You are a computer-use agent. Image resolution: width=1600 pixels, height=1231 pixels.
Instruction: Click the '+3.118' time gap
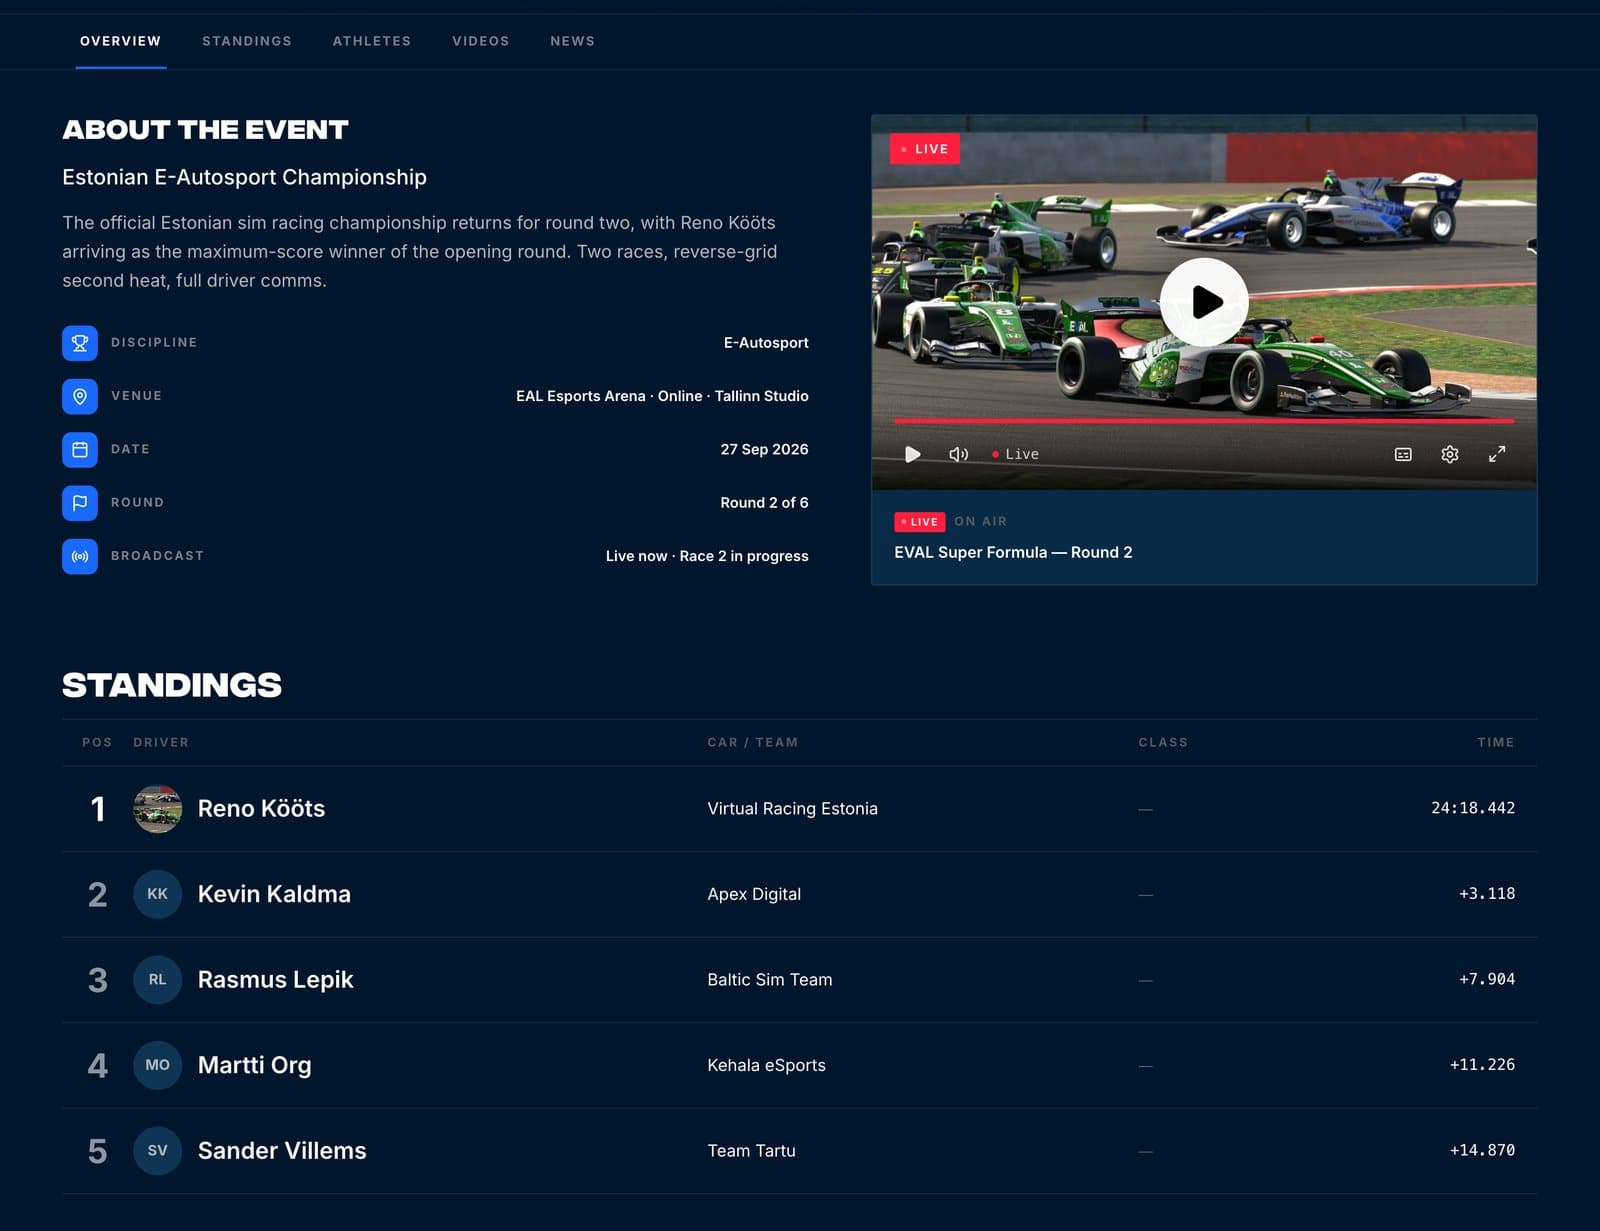[x=1487, y=894]
